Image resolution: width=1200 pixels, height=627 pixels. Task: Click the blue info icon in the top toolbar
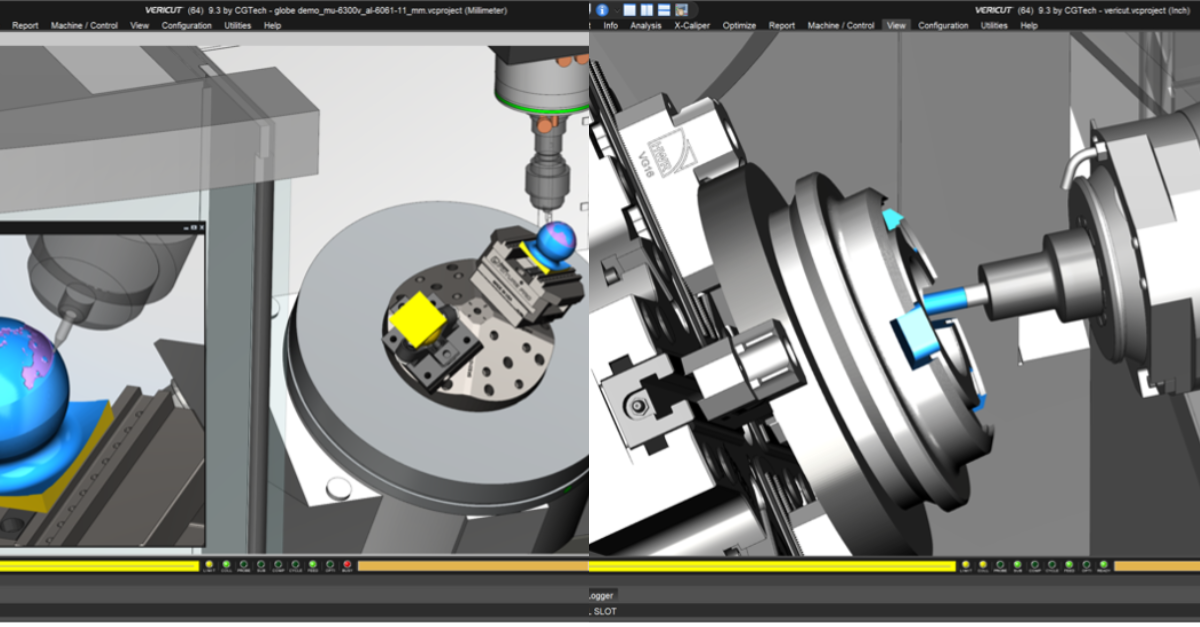click(603, 9)
